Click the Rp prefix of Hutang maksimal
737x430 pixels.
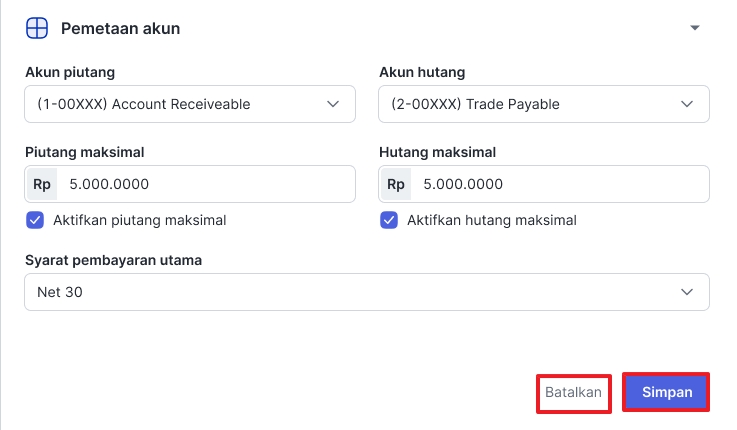396,185
